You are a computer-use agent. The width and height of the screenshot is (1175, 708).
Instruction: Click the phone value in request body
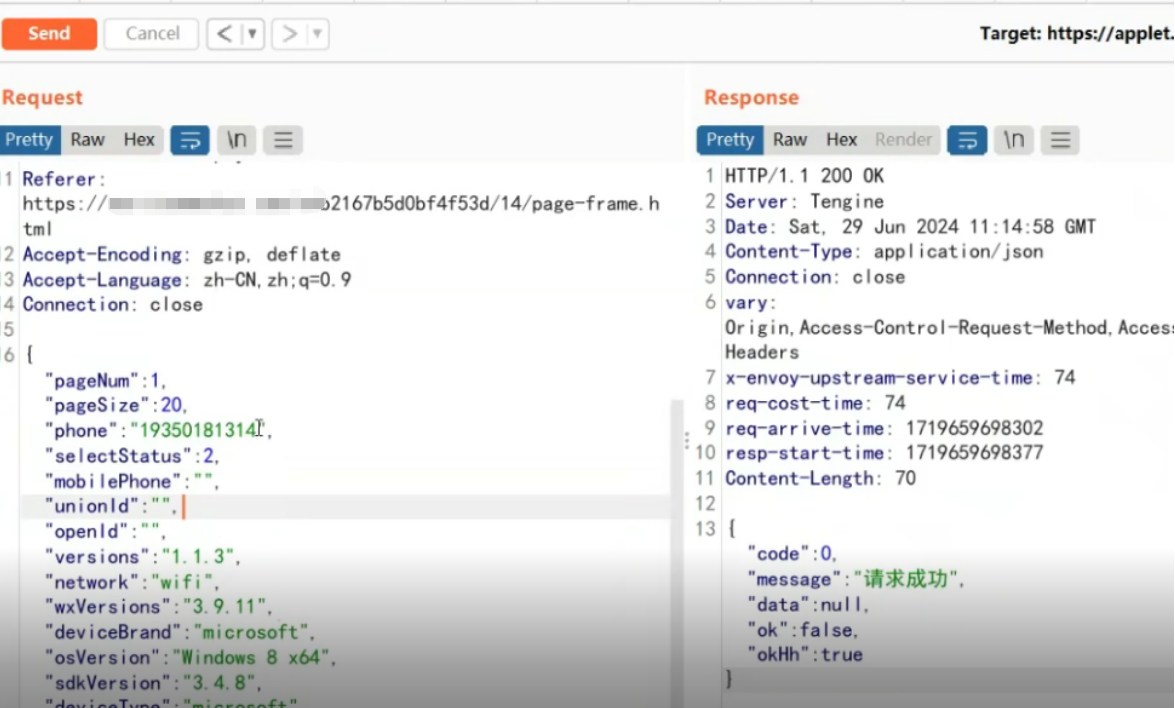(196, 431)
